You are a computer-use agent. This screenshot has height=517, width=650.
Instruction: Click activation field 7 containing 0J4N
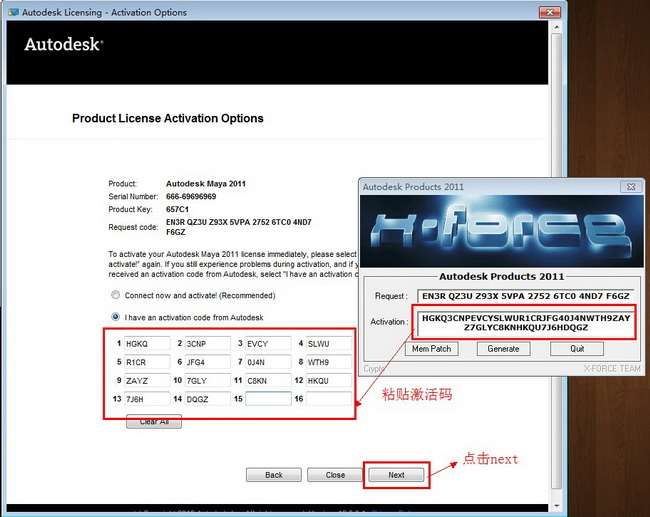pos(268,362)
